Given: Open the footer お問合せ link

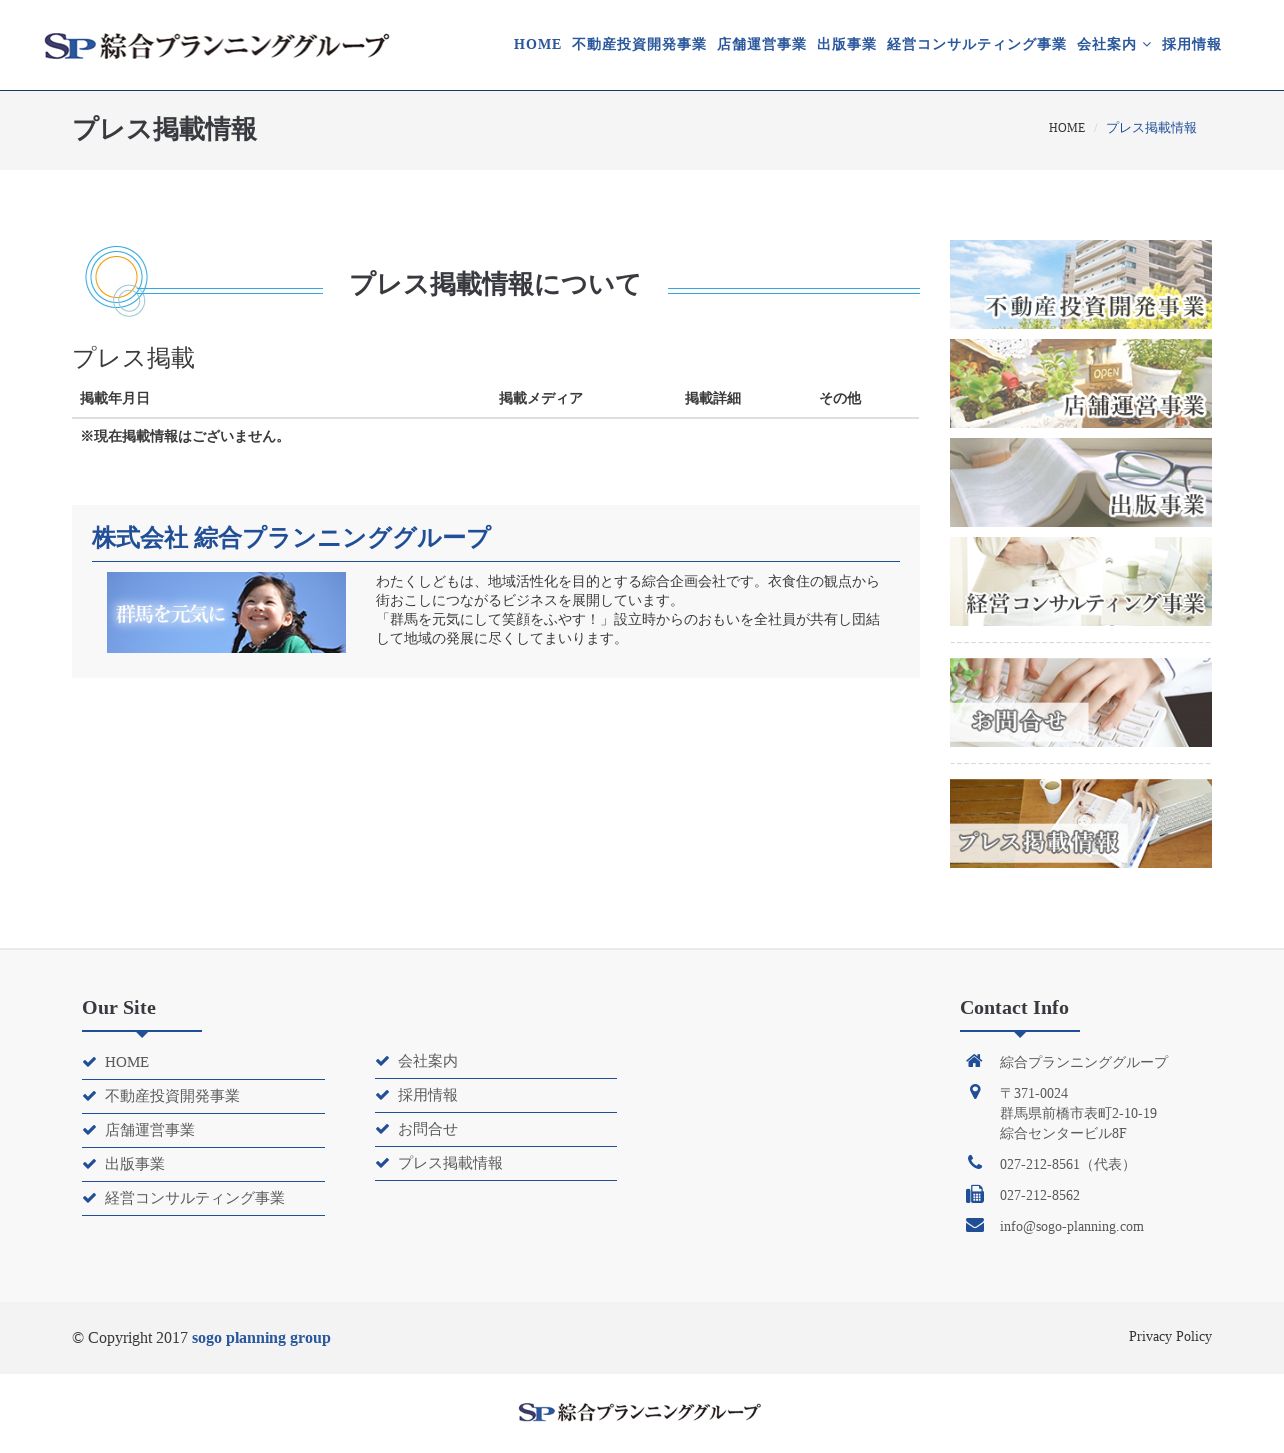Looking at the screenshot, I should tap(428, 1129).
